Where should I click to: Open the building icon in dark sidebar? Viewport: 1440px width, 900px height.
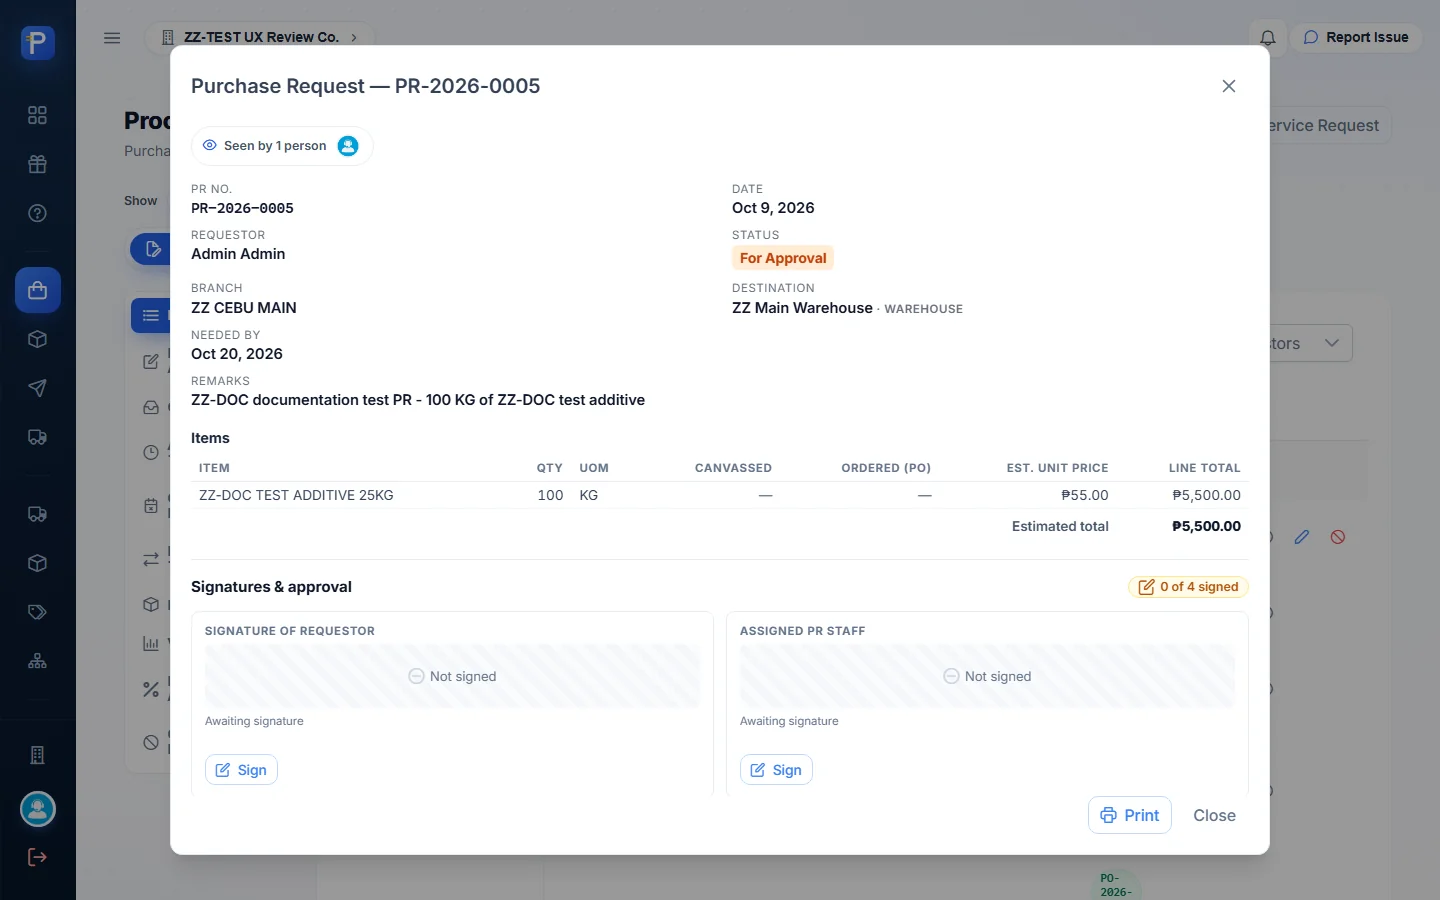(38, 755)
